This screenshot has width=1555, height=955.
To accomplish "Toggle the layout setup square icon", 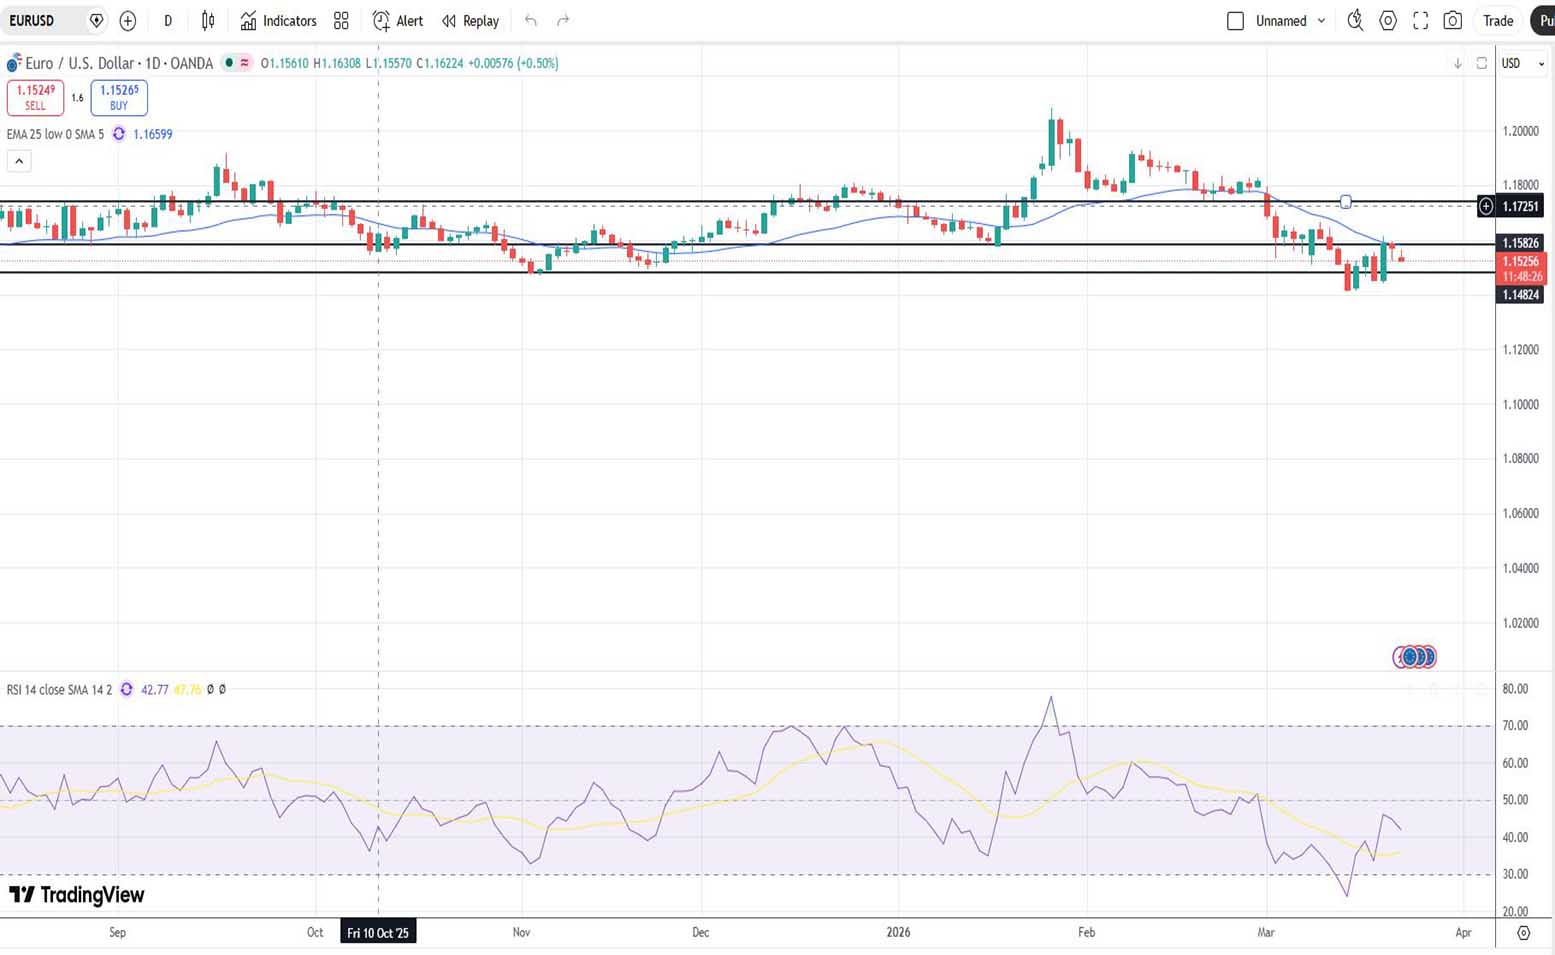I will 1235,21.
